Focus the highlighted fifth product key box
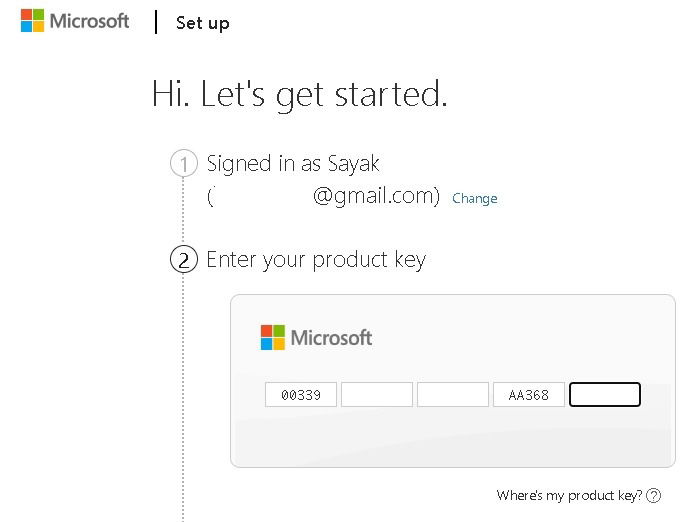This screenshot has height=522, width=700. [x=605, y=395]
